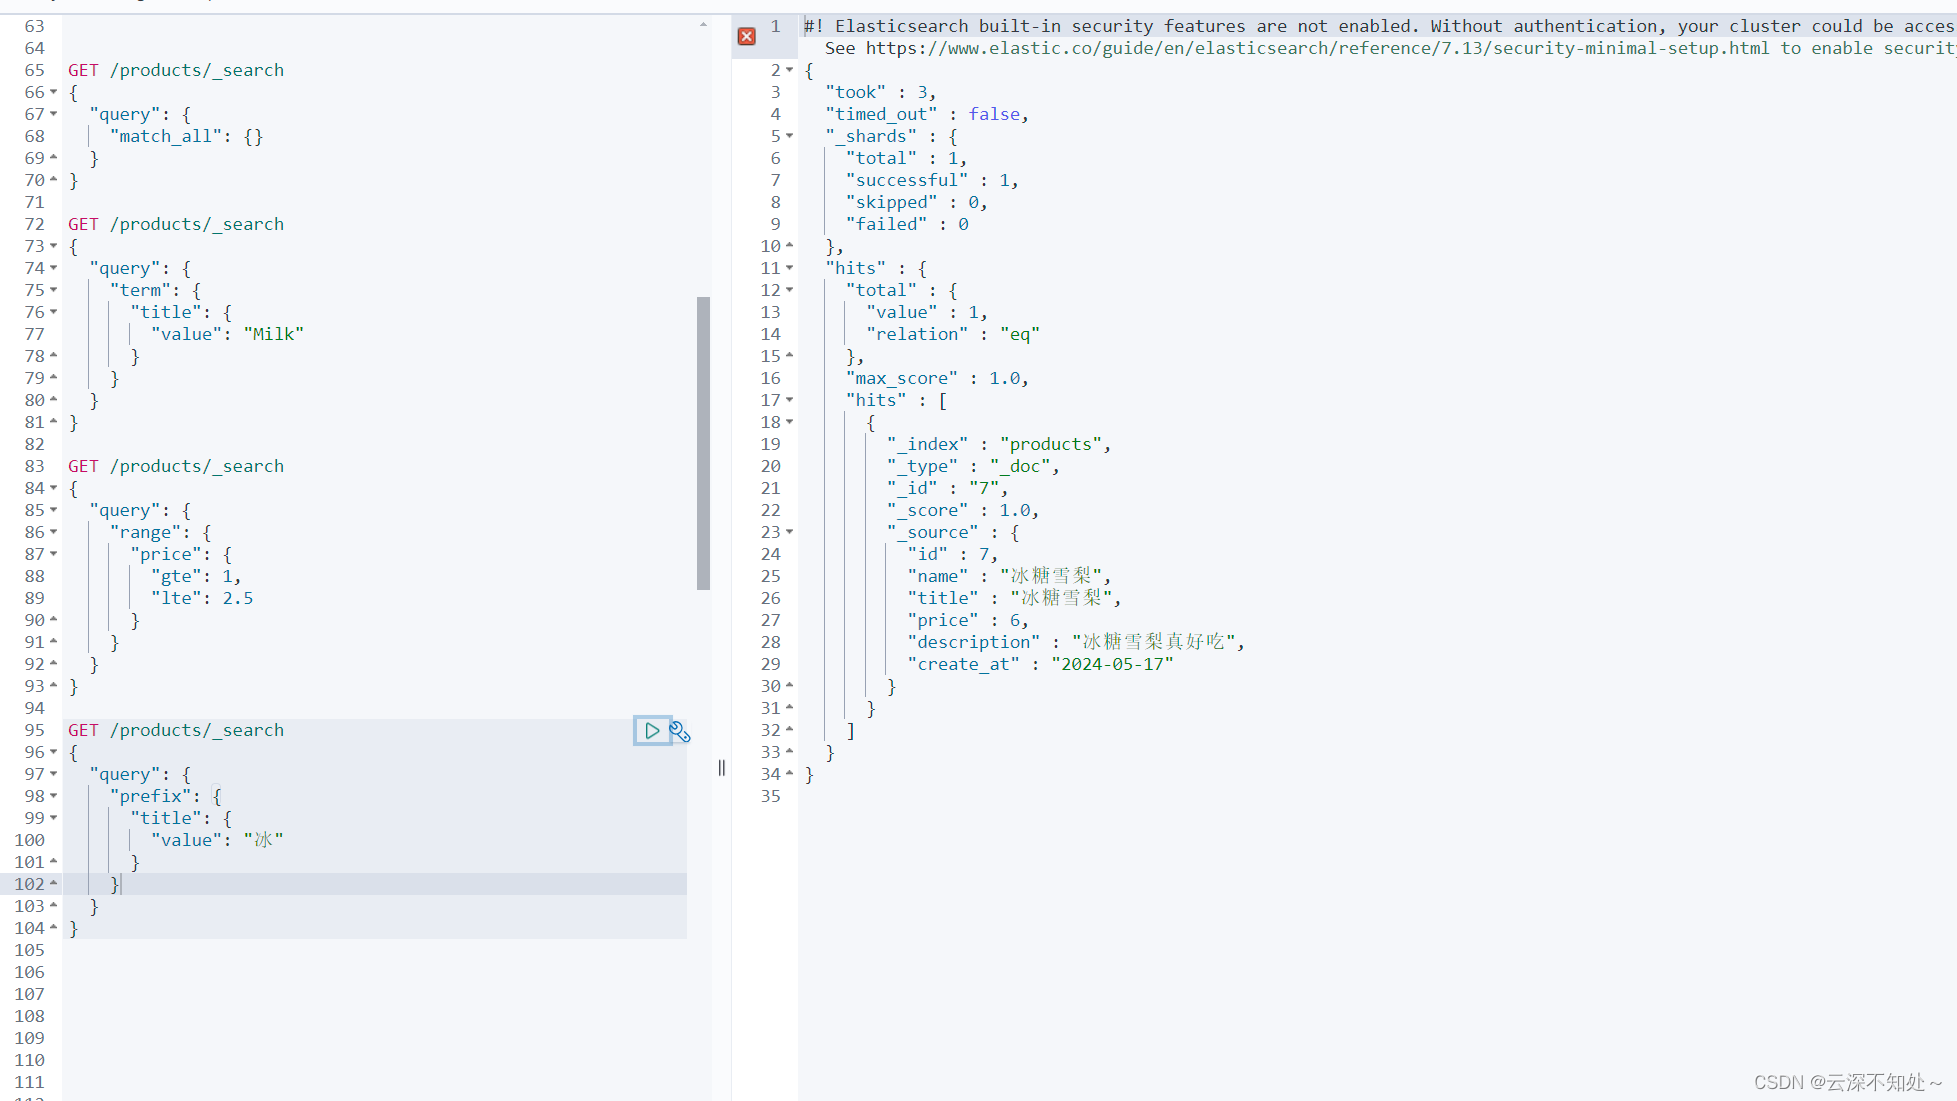
Task: Click the "gte": 1 line
Action: coord(196,576)
